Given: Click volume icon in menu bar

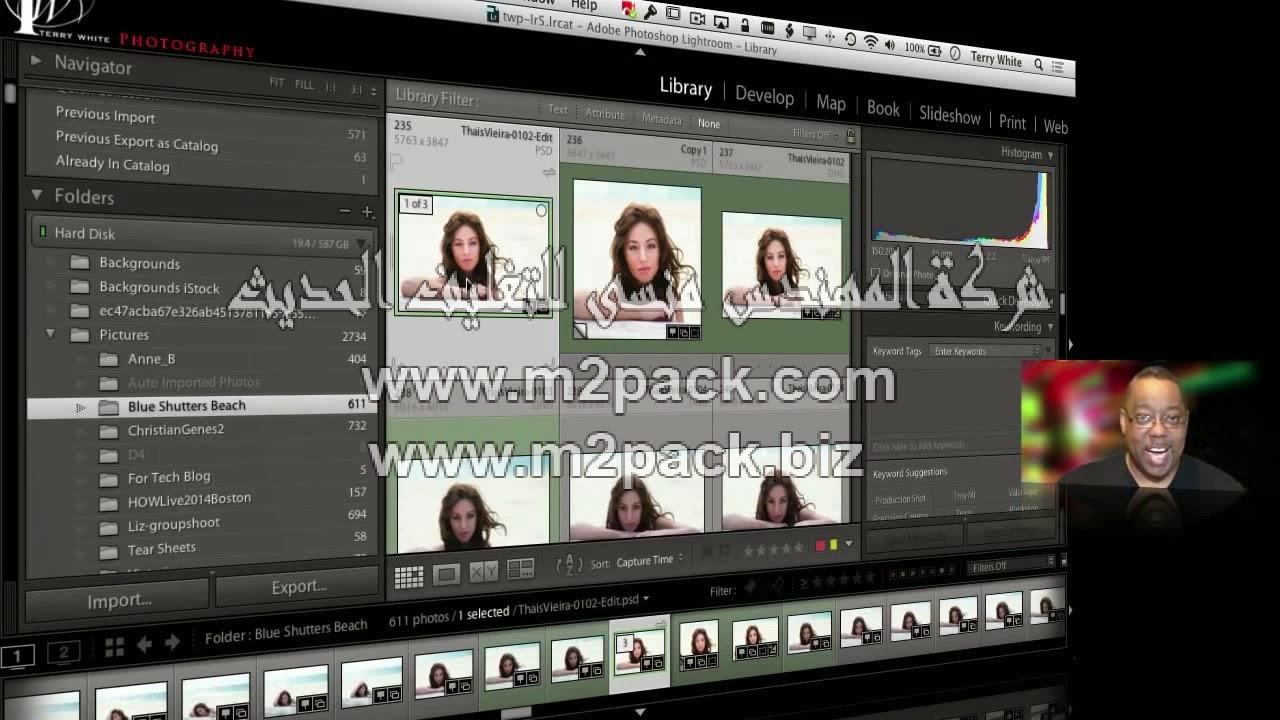Looking at the screenshot, I should pos(890,45).
